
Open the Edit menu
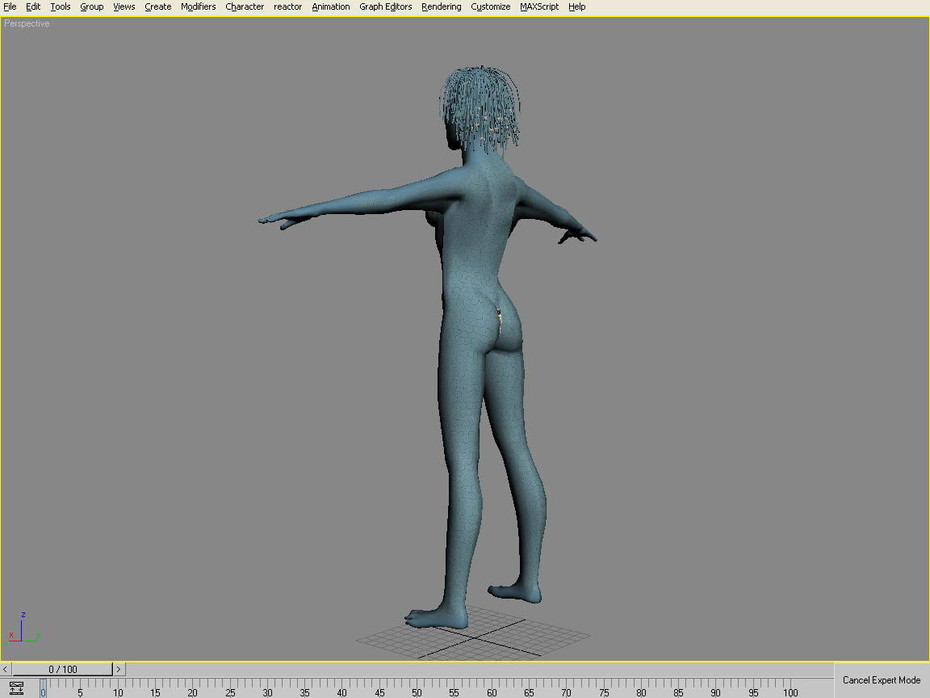33,7
